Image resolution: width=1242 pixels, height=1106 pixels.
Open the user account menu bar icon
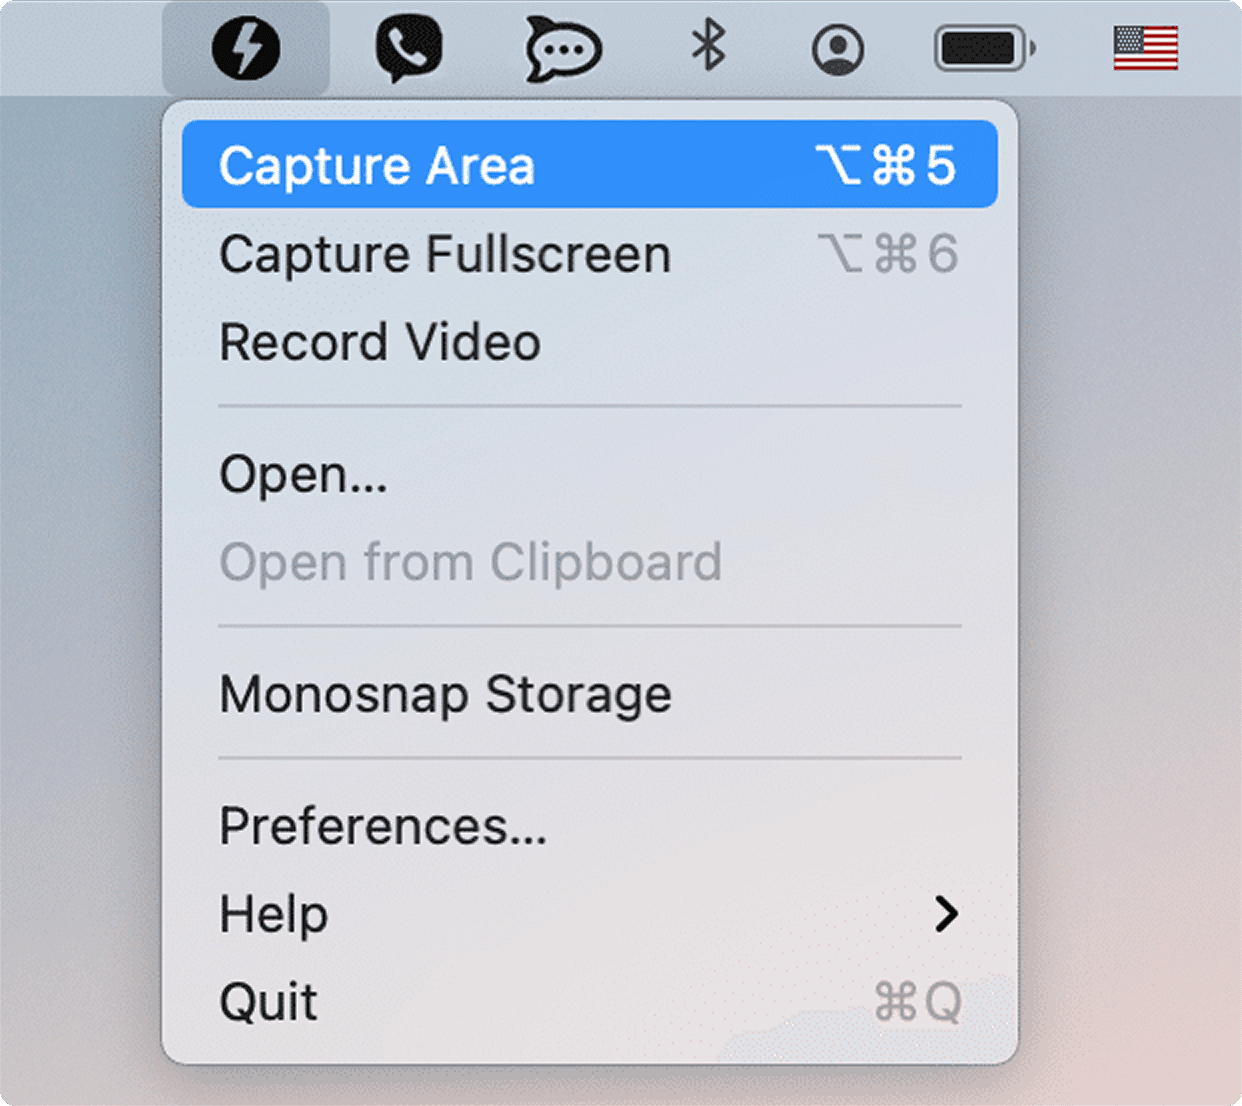[x=840, y=48]
